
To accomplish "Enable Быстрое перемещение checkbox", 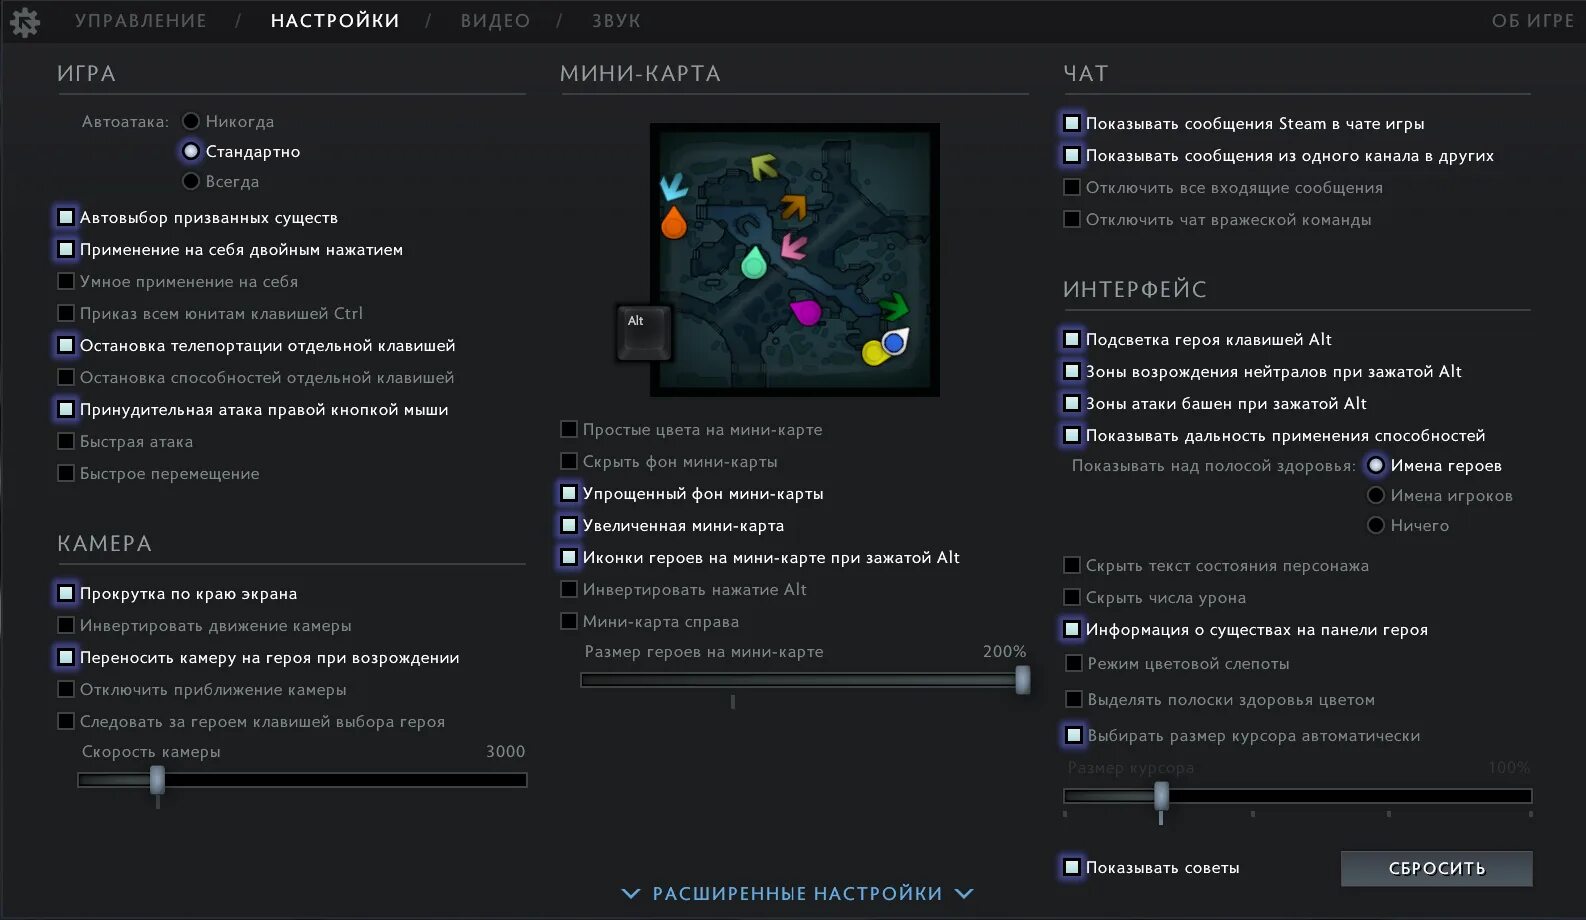I will (x=66, y=473).
